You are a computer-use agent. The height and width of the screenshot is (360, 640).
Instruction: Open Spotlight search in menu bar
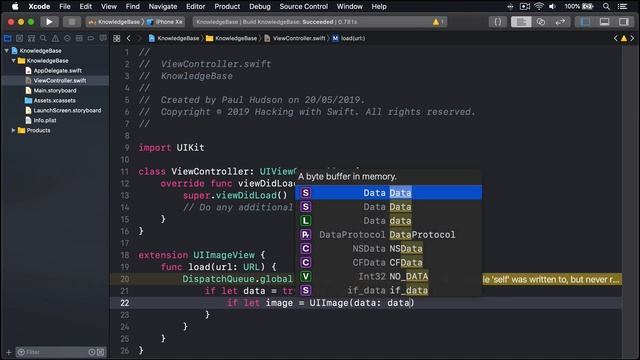(x=607, y=7)
